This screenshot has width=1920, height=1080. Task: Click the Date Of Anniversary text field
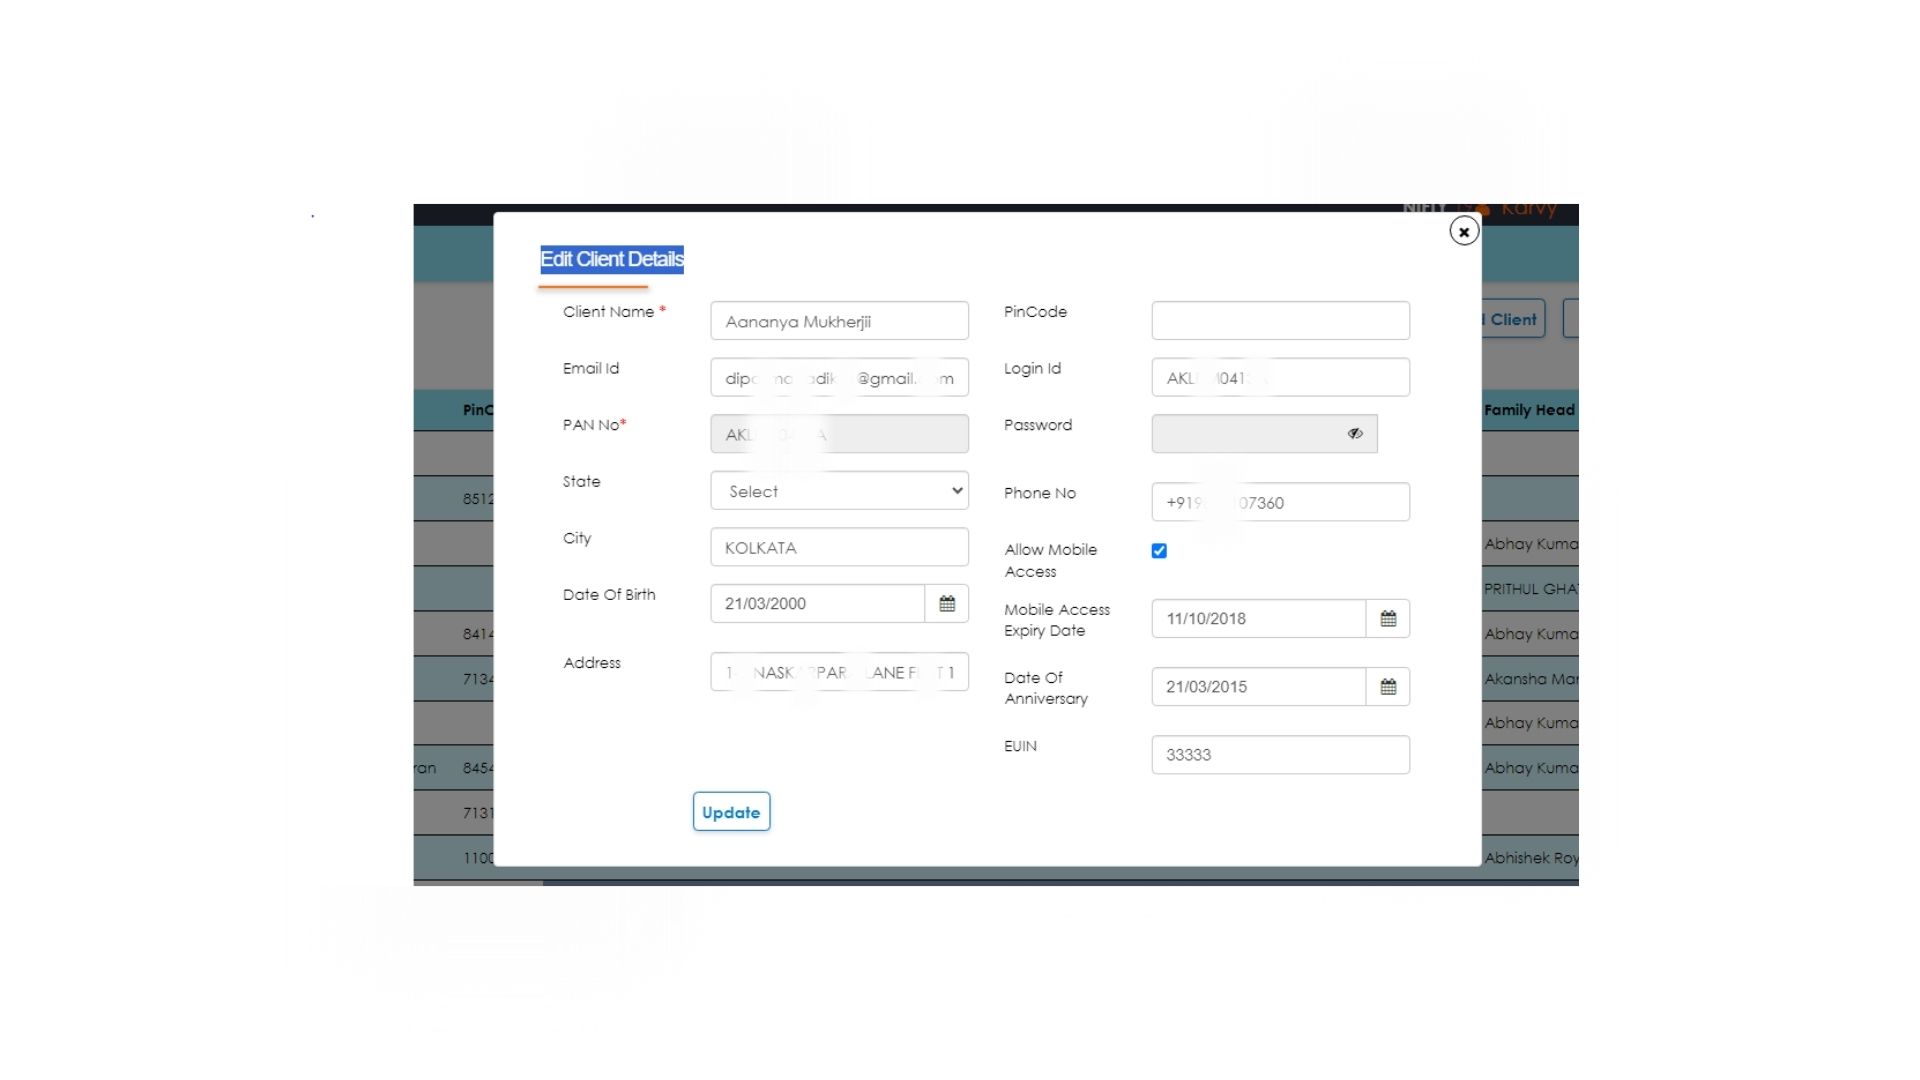click(1259, 687)
